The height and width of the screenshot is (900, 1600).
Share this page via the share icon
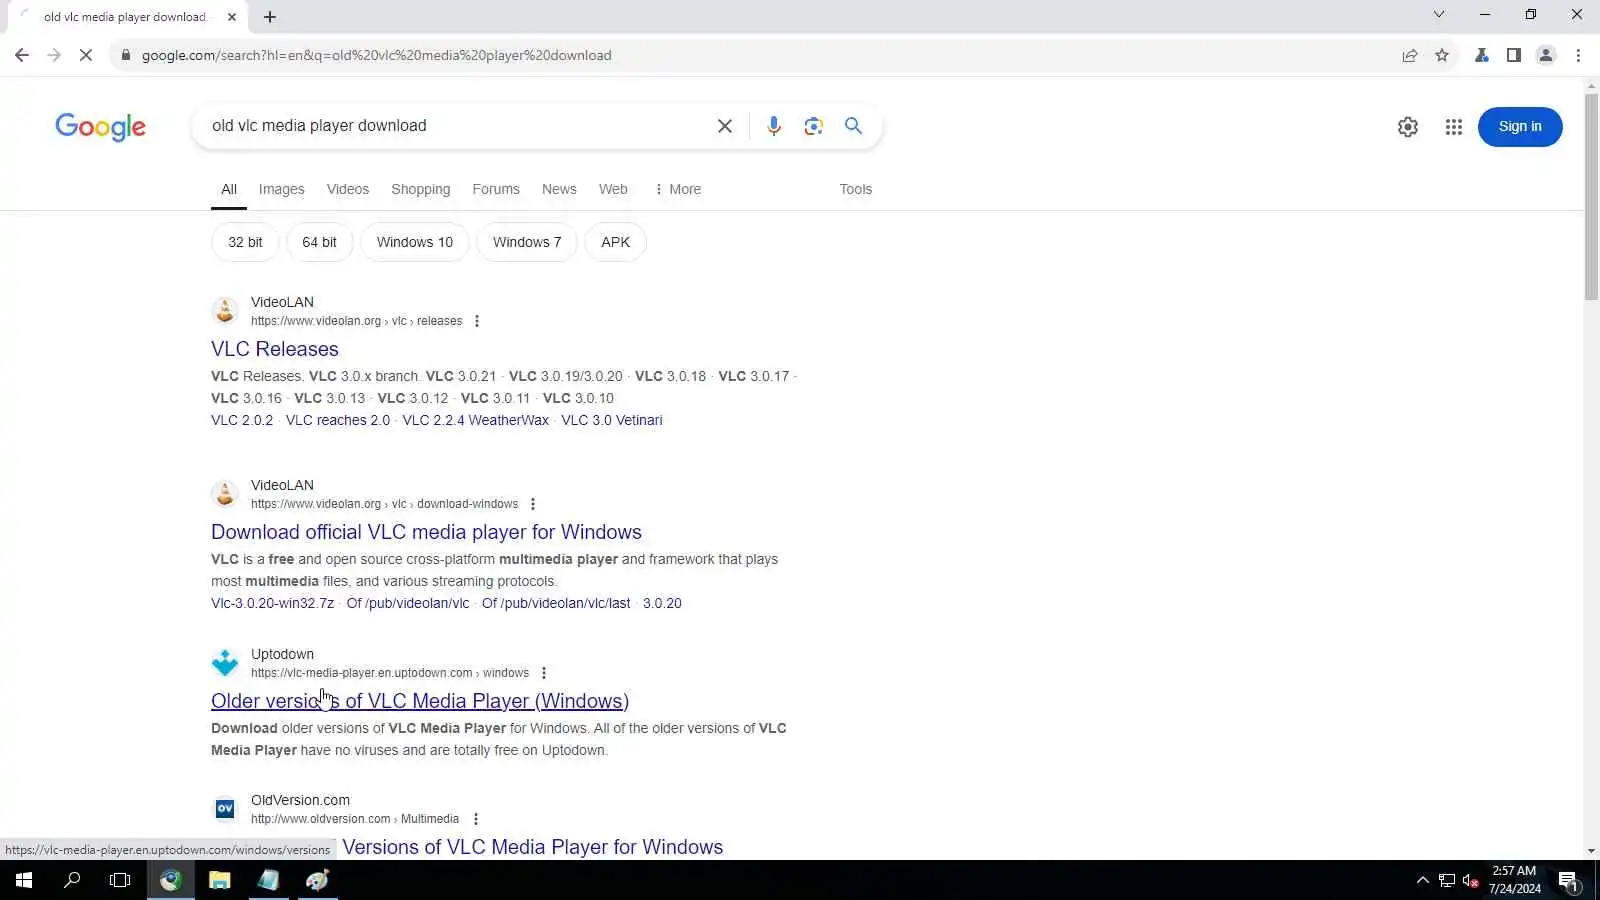coord(1410,55)
